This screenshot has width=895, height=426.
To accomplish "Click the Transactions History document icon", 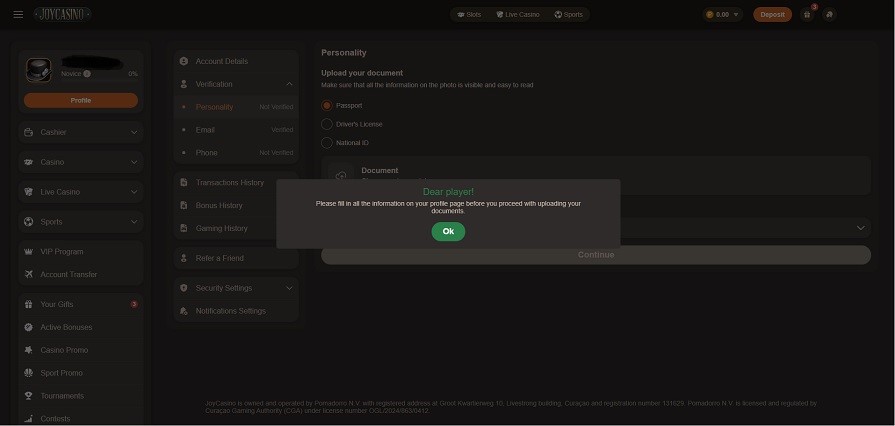I will pyautogui.click(x=184, y=183).
